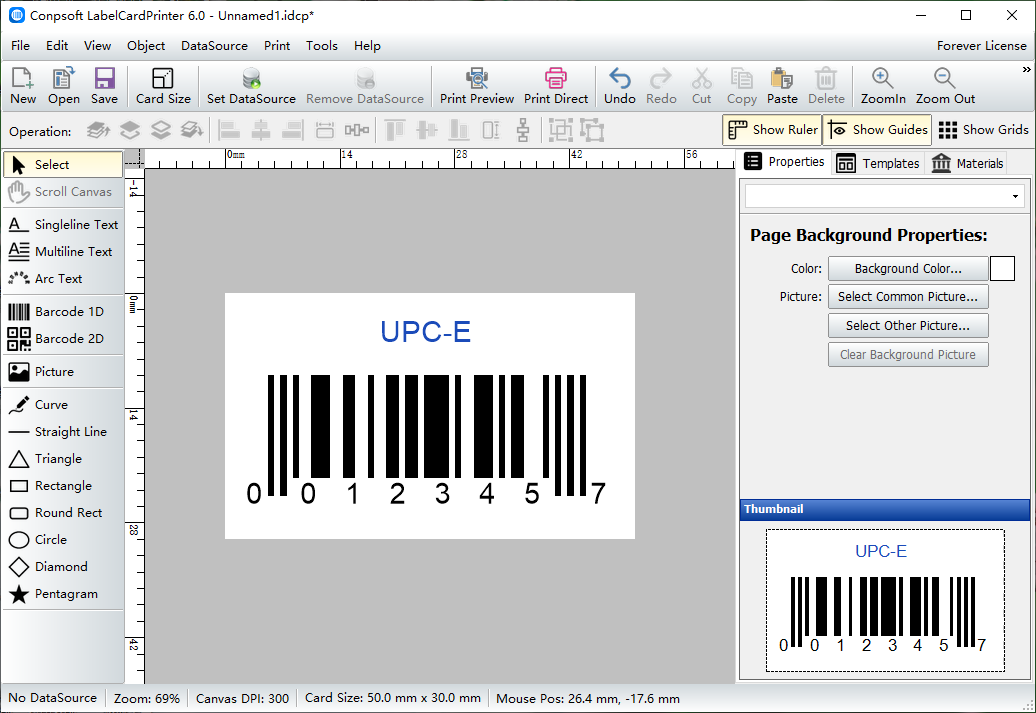The height and width of the screenshot is (713, 1036).
Task: Click Print Direct icon
Action: click(556, 86)
